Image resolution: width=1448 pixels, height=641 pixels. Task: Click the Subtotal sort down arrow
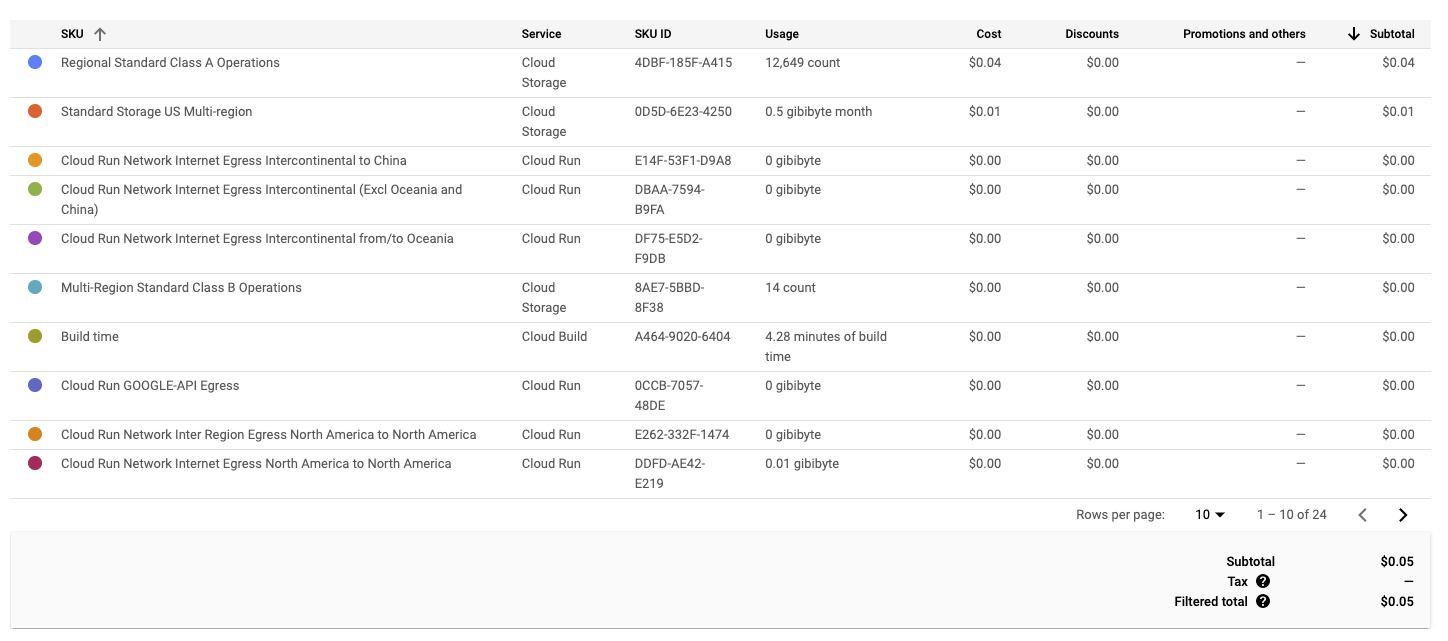(1354, 34)
